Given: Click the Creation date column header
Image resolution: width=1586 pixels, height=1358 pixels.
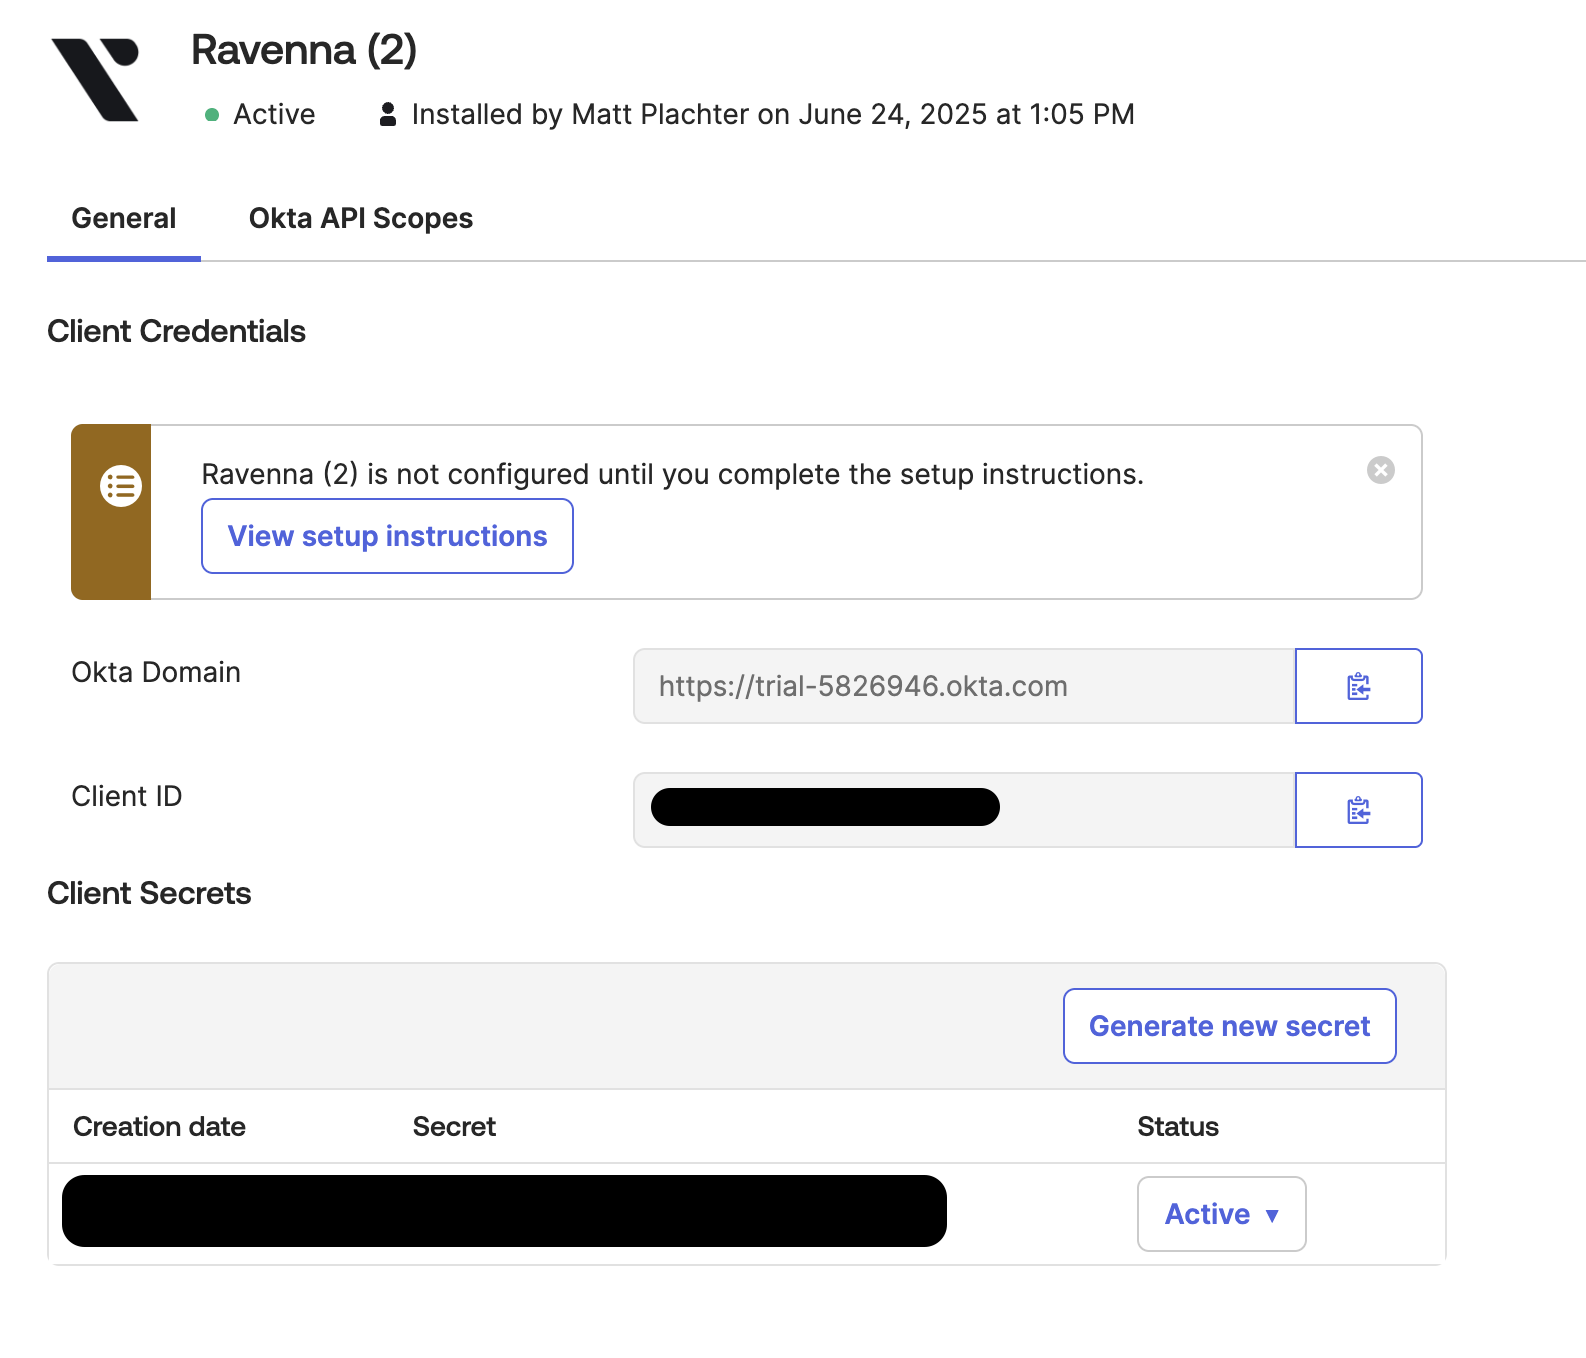Looking at the screenshot, I should (159, 1126).
